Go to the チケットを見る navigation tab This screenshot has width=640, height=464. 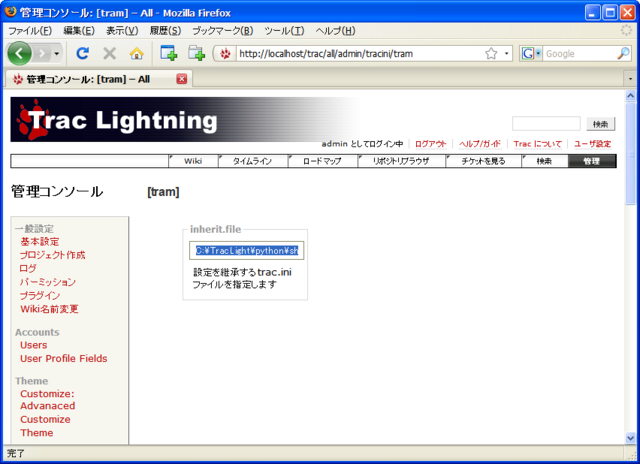point(483,161)
